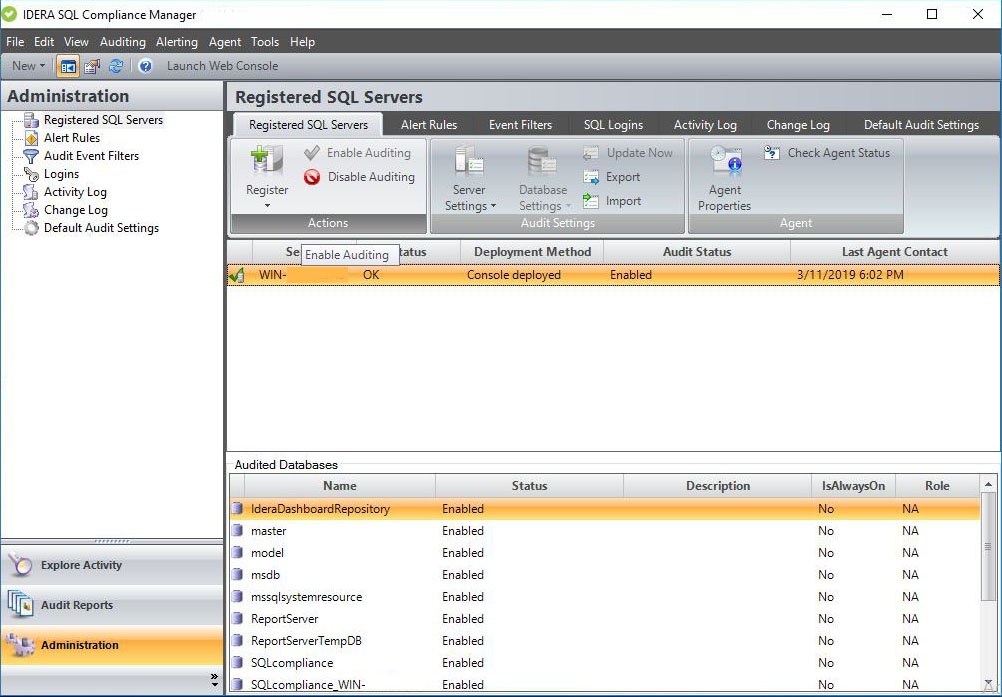1002x697 pixels.
Task: Open the Auditing menu
Action: point(122,42)
